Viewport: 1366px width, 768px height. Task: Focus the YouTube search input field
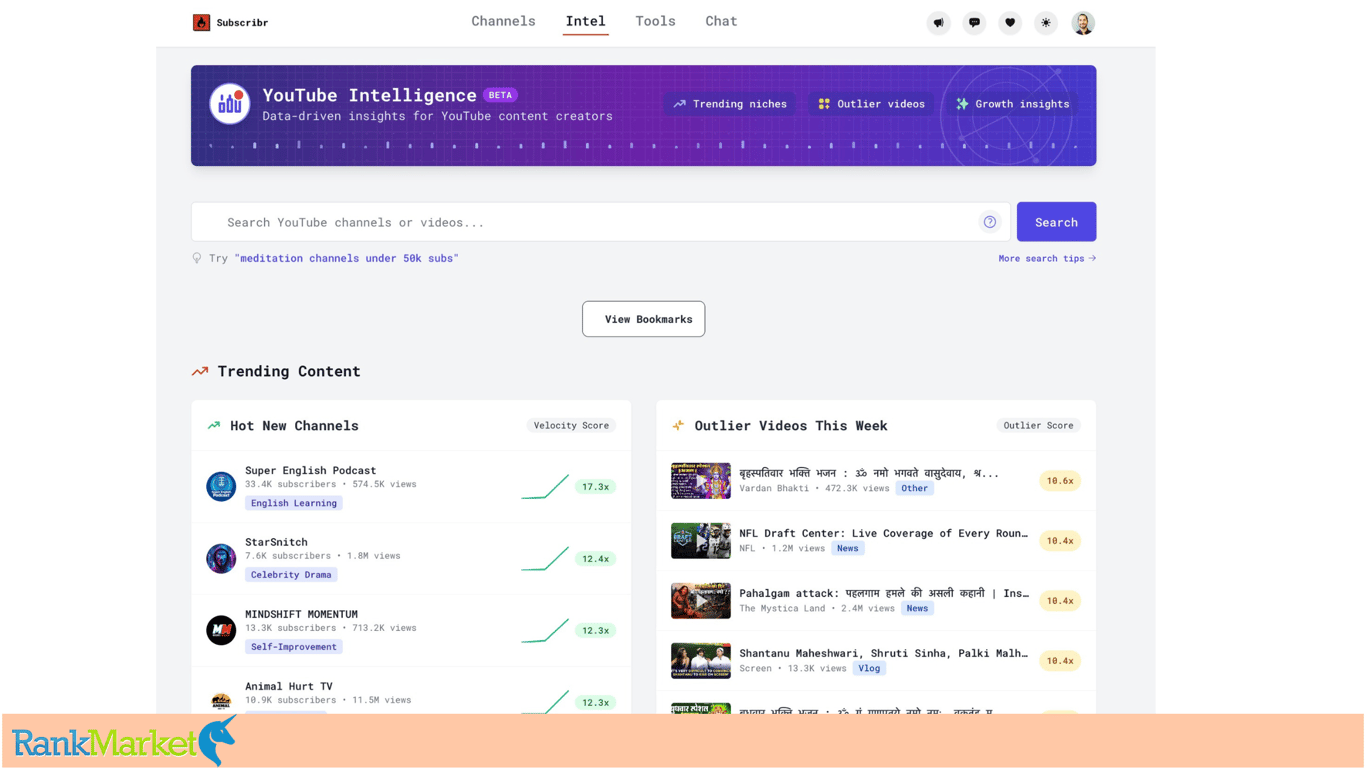pos(601,222)
